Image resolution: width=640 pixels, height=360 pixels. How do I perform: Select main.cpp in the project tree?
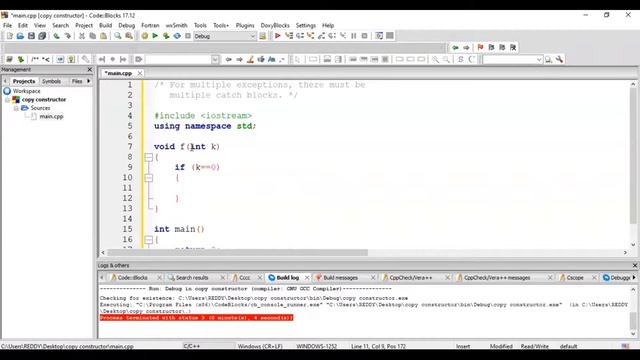click(x=51, y=116)
